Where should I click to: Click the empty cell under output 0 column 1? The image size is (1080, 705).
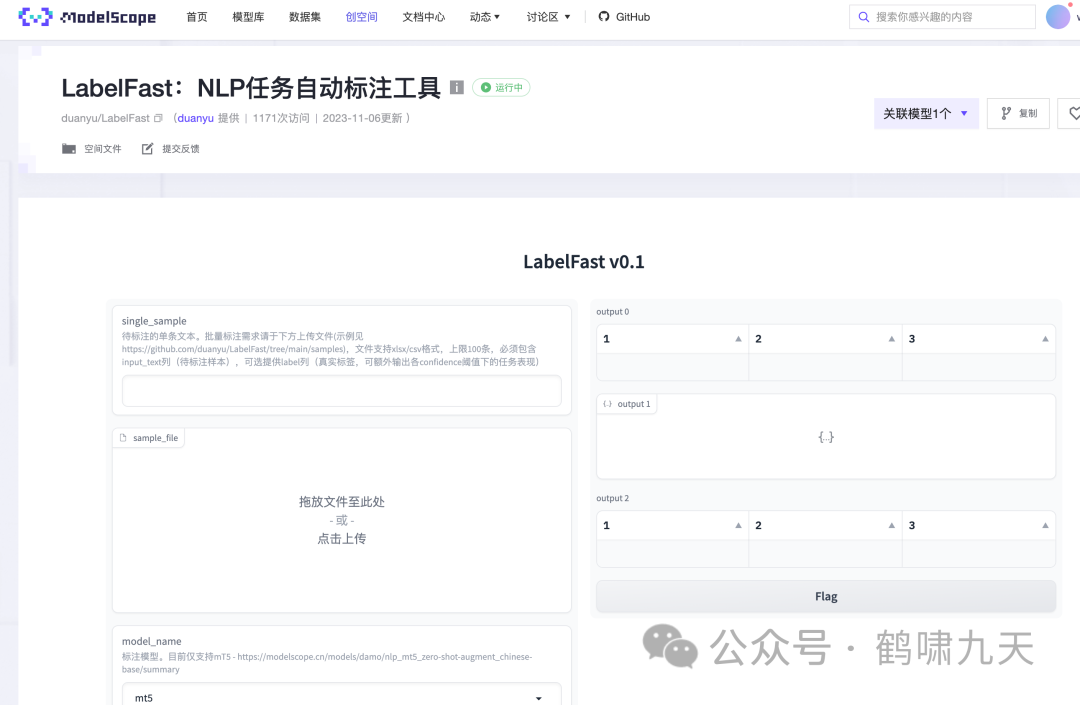673,367
